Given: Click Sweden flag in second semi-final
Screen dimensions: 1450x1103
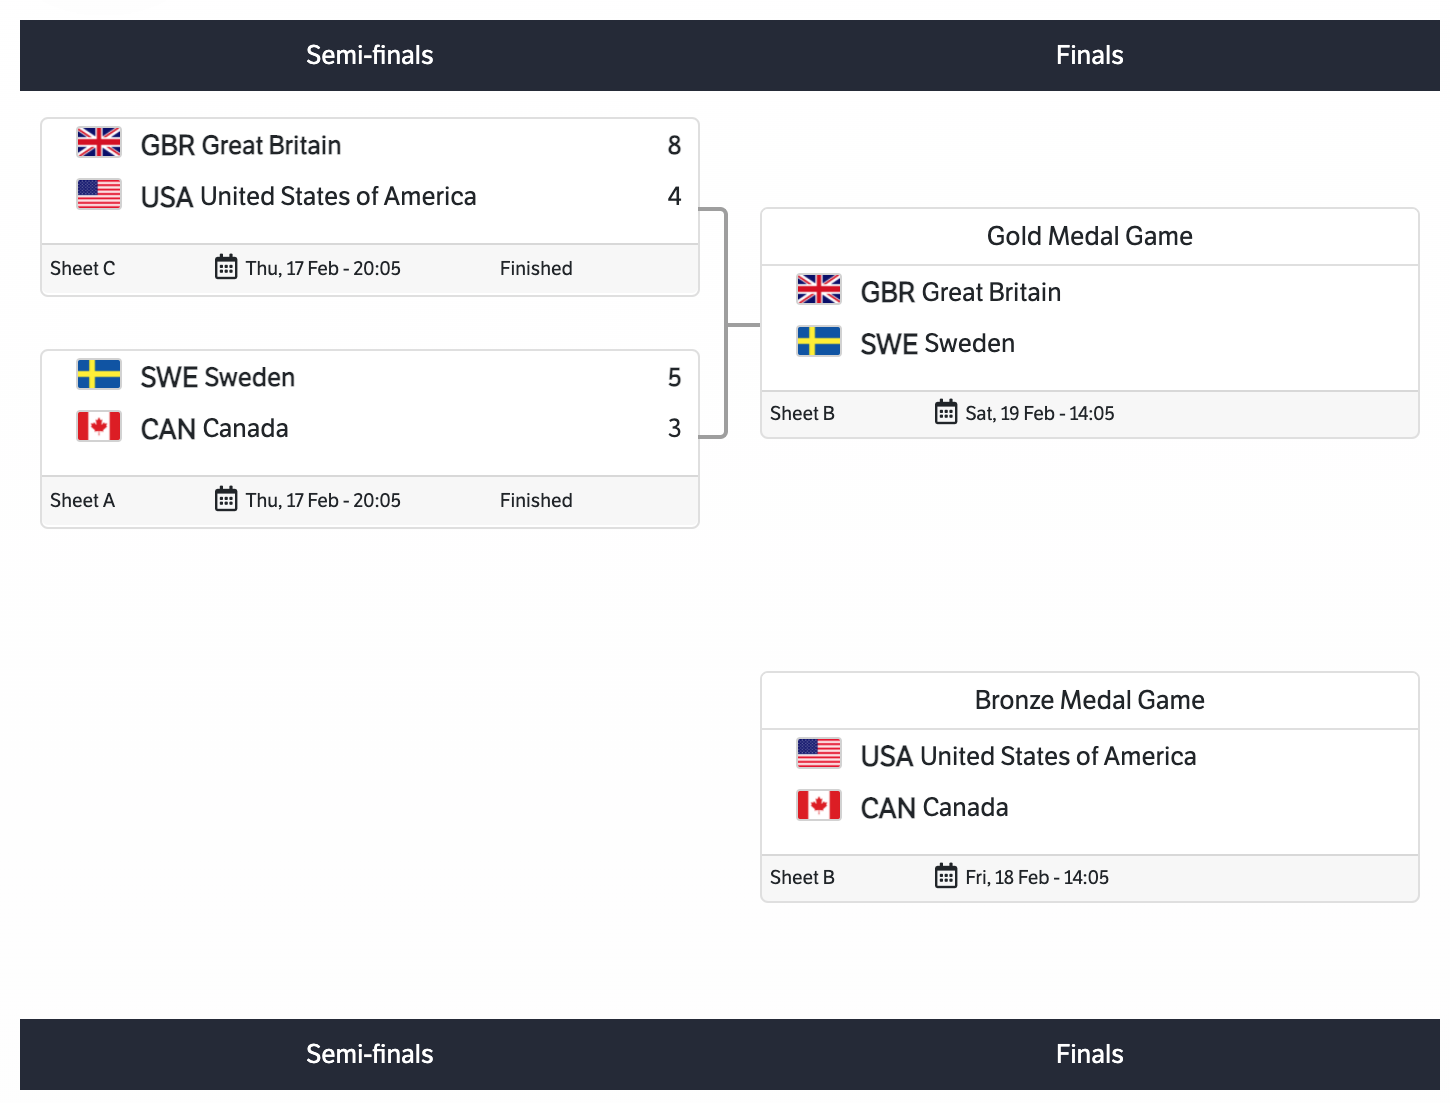Looking at the screenshot, I should tap(99, 375).
